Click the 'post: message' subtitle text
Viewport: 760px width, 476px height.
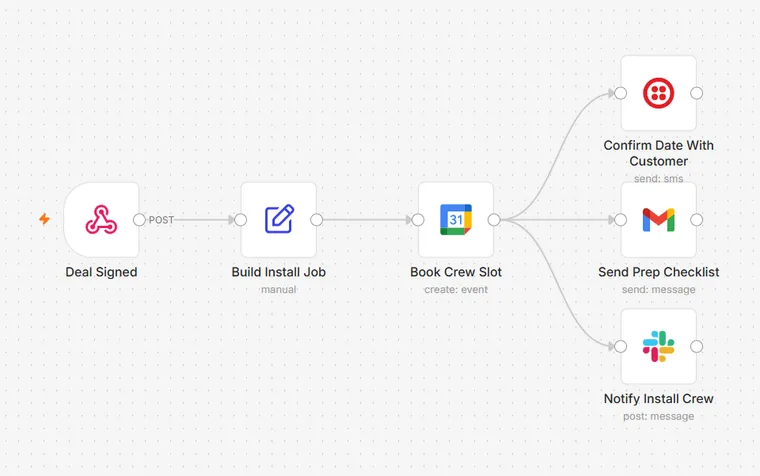(x=659, y=416)
